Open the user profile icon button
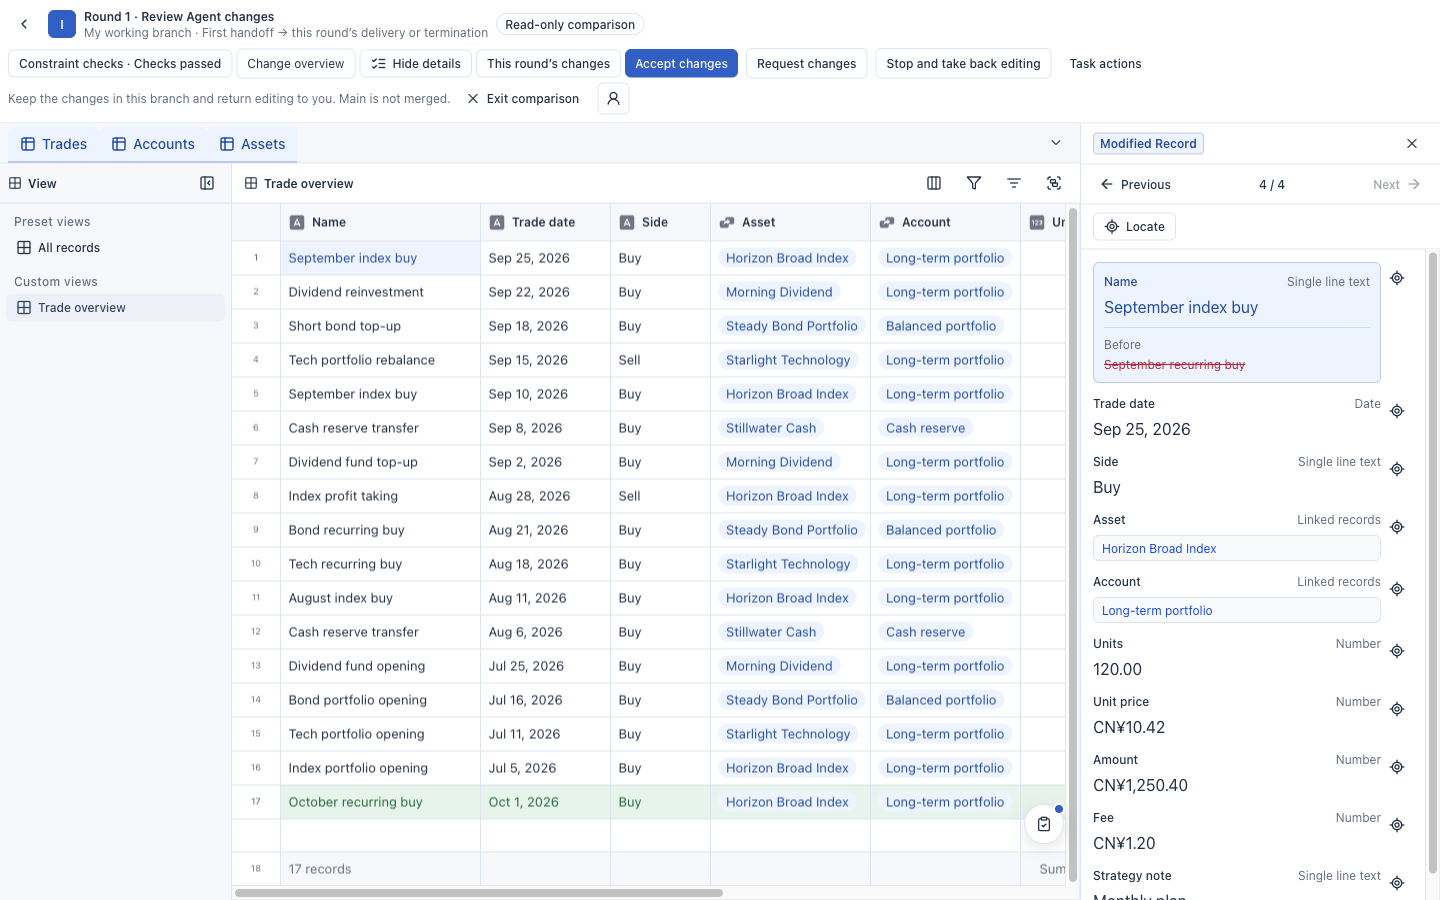This screenshot has height=900, width=1440. (613, 98)
